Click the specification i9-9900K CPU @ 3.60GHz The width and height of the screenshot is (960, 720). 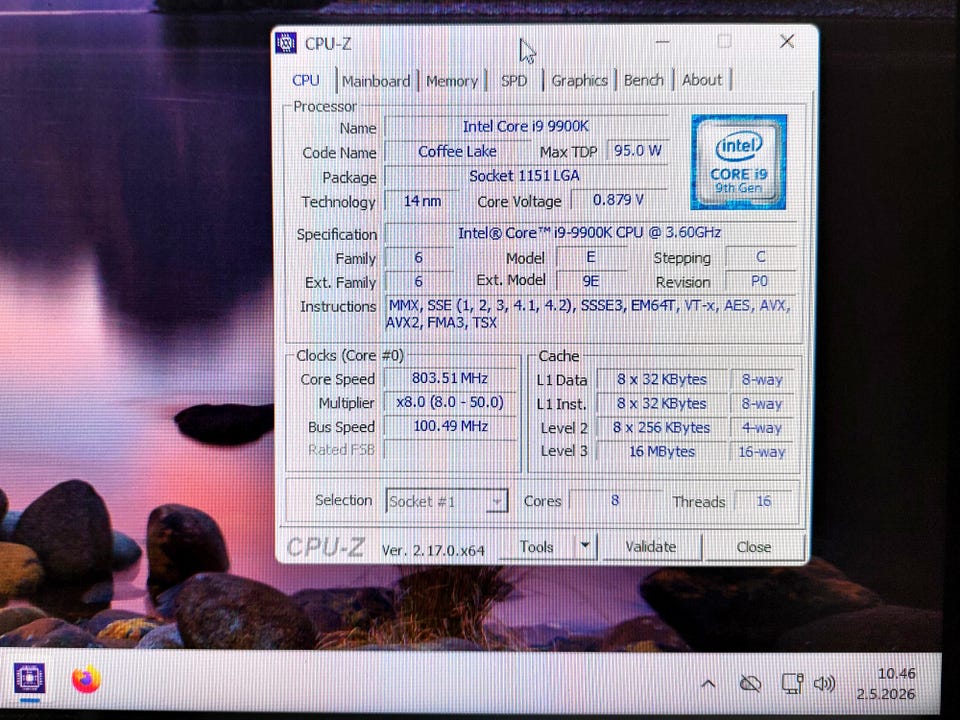pos(590,233)
